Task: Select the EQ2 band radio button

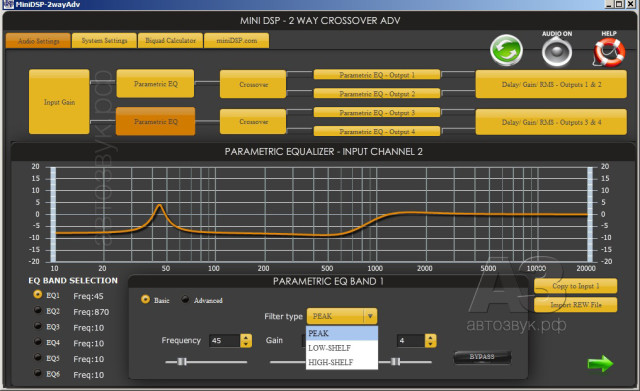Action: click(x=38, y=310)
